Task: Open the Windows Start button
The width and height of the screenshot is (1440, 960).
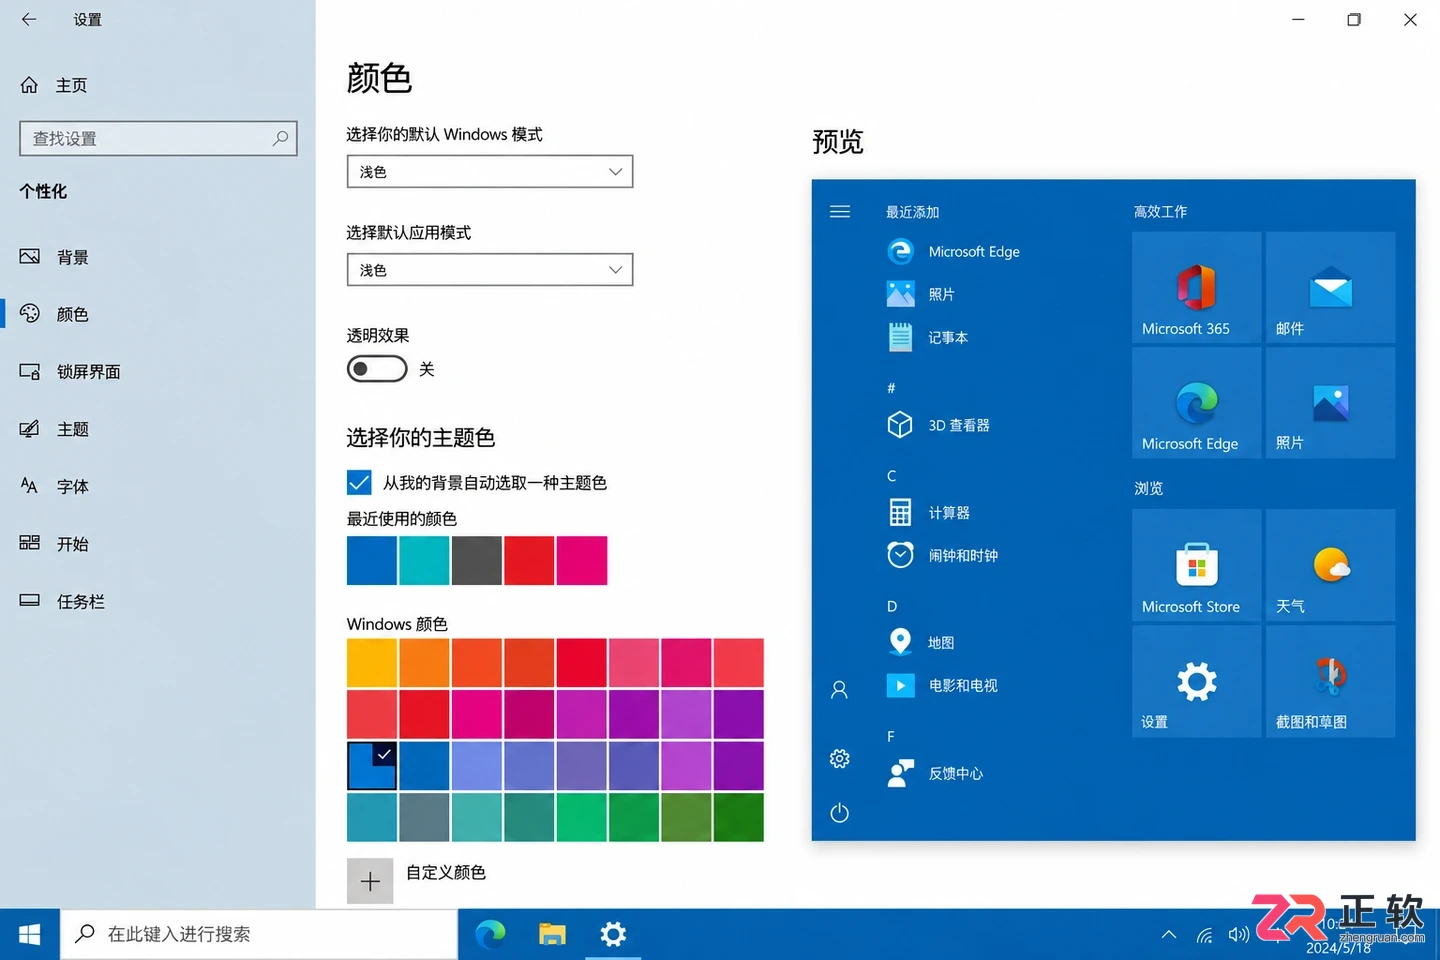Action: 30,934
